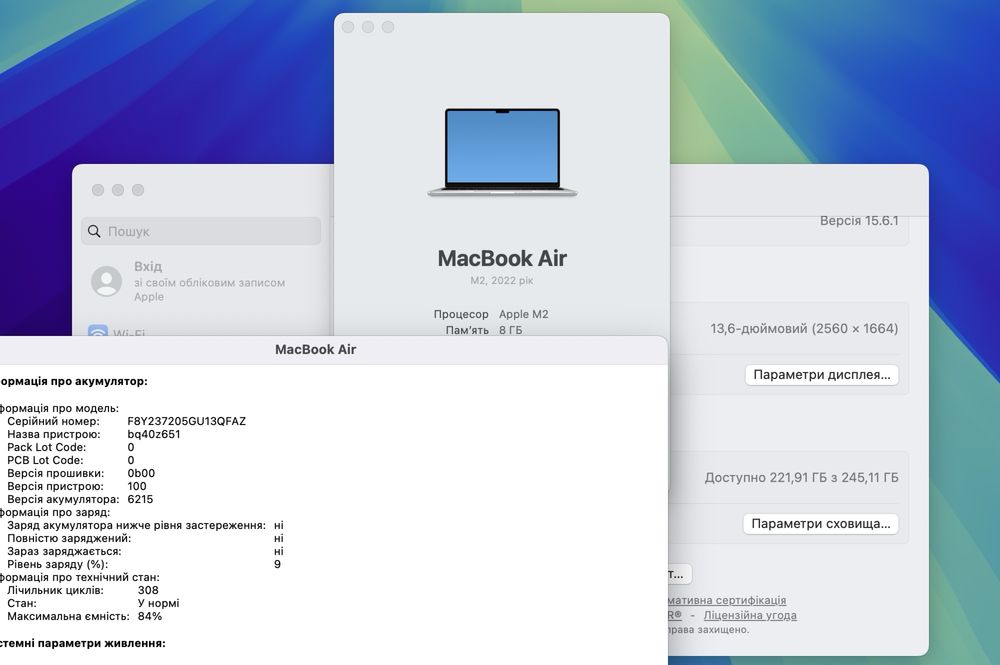This screenshot has height=665, width=1000.
Task: Click the Зараз заряджається row label
Action: [64, 552]
